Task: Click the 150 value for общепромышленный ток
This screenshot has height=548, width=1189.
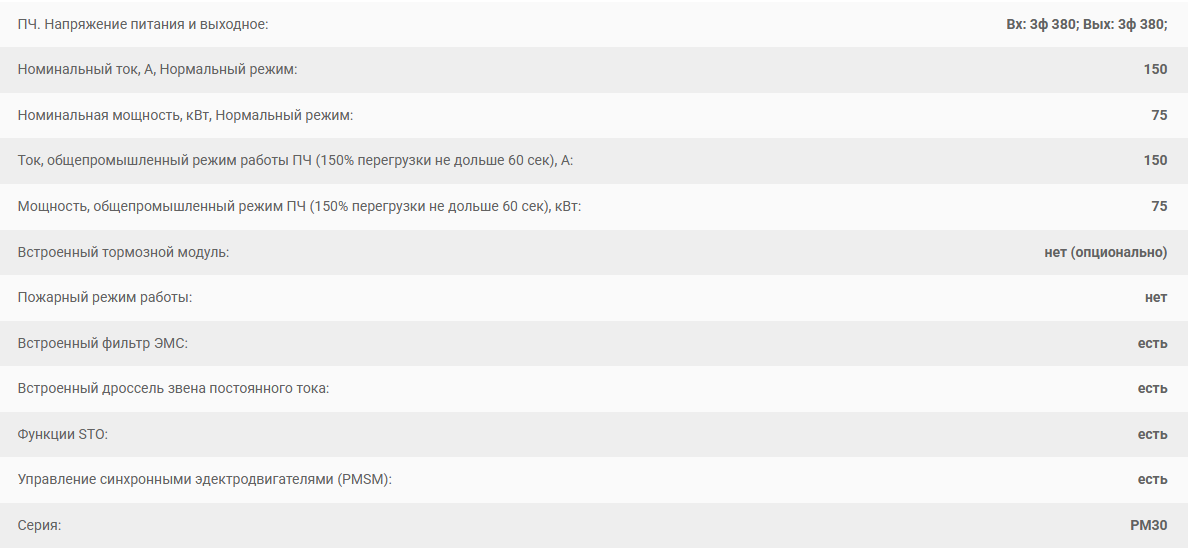Action: (x=1156, y=161)
